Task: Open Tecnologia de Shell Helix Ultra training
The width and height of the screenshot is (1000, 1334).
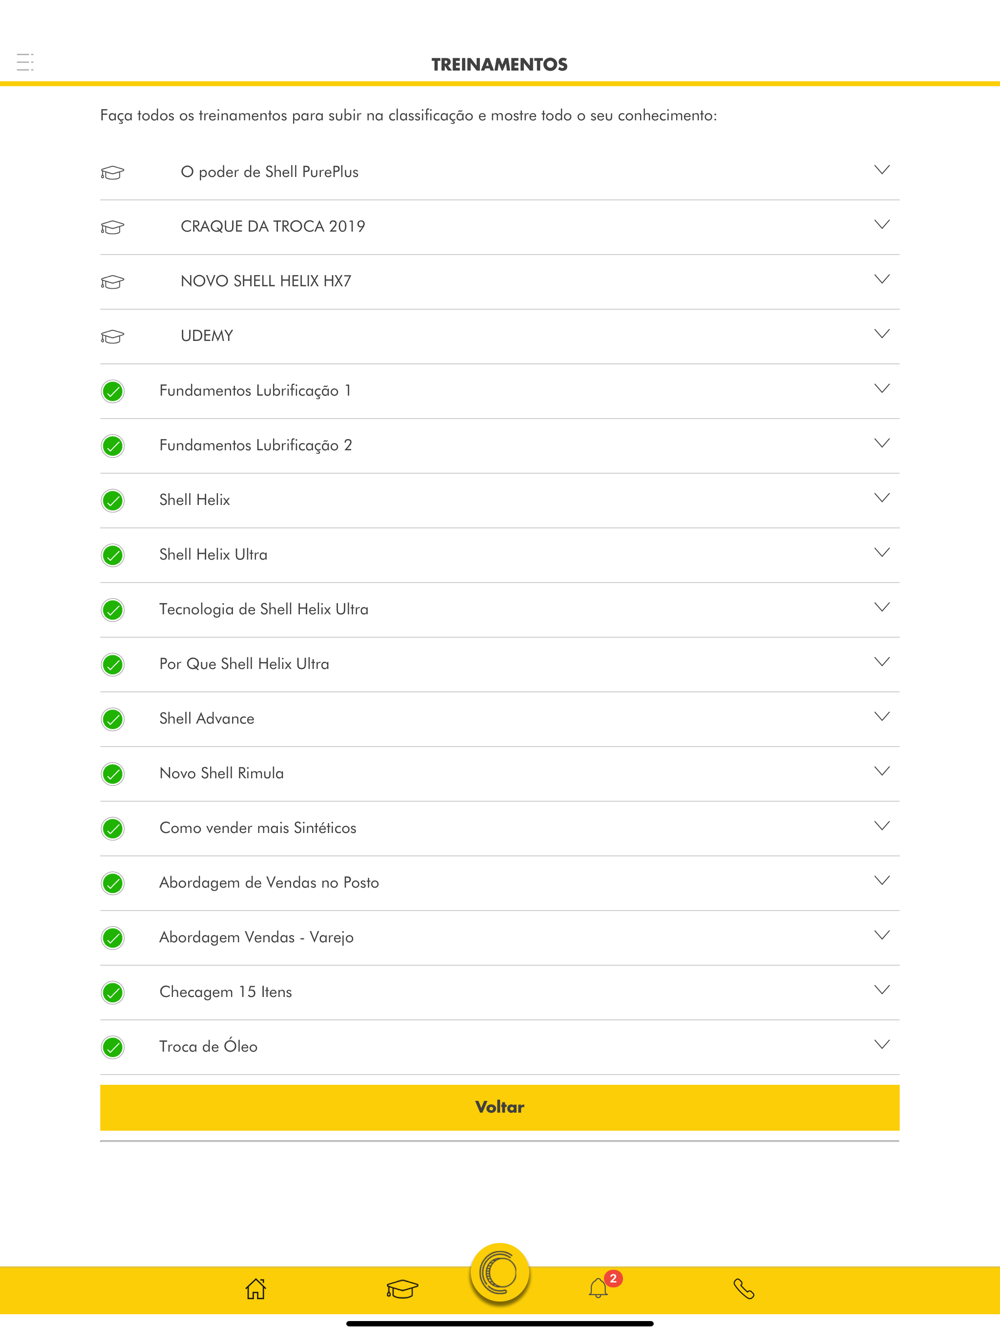Action: coord(500,610)
